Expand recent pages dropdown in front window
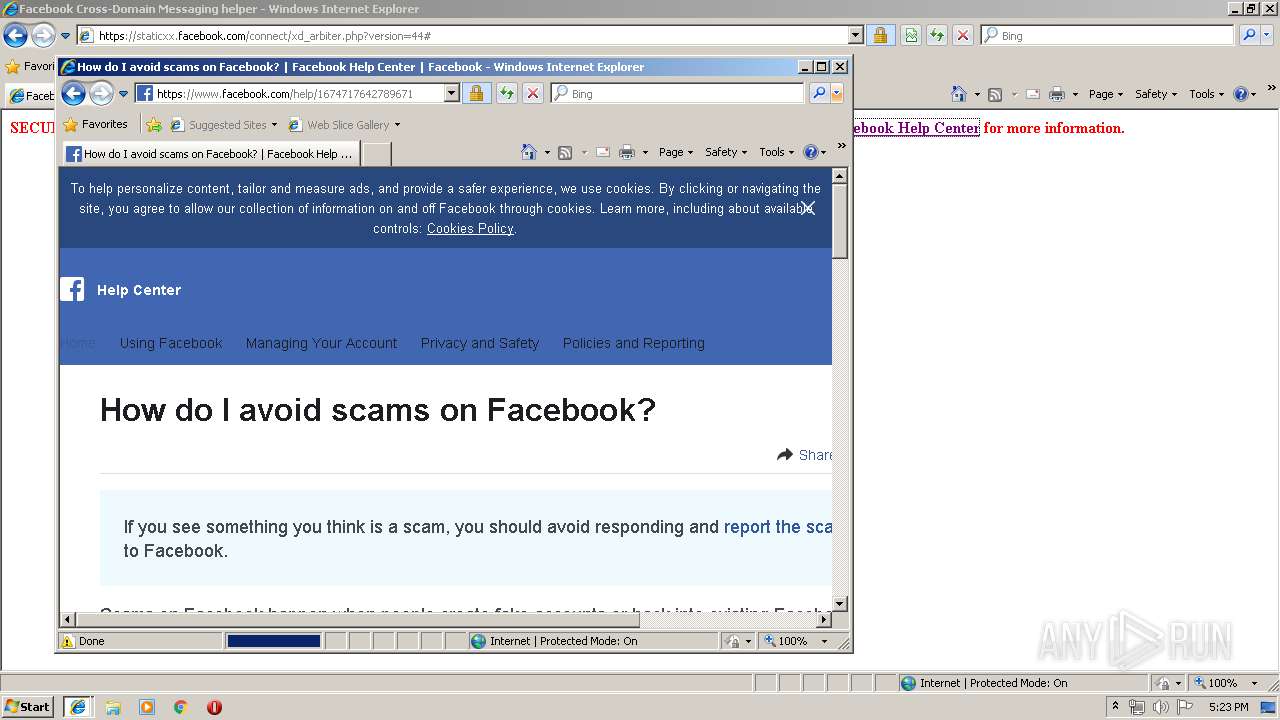This screenshot has width=1280, height=720. (x=124, y=94)
